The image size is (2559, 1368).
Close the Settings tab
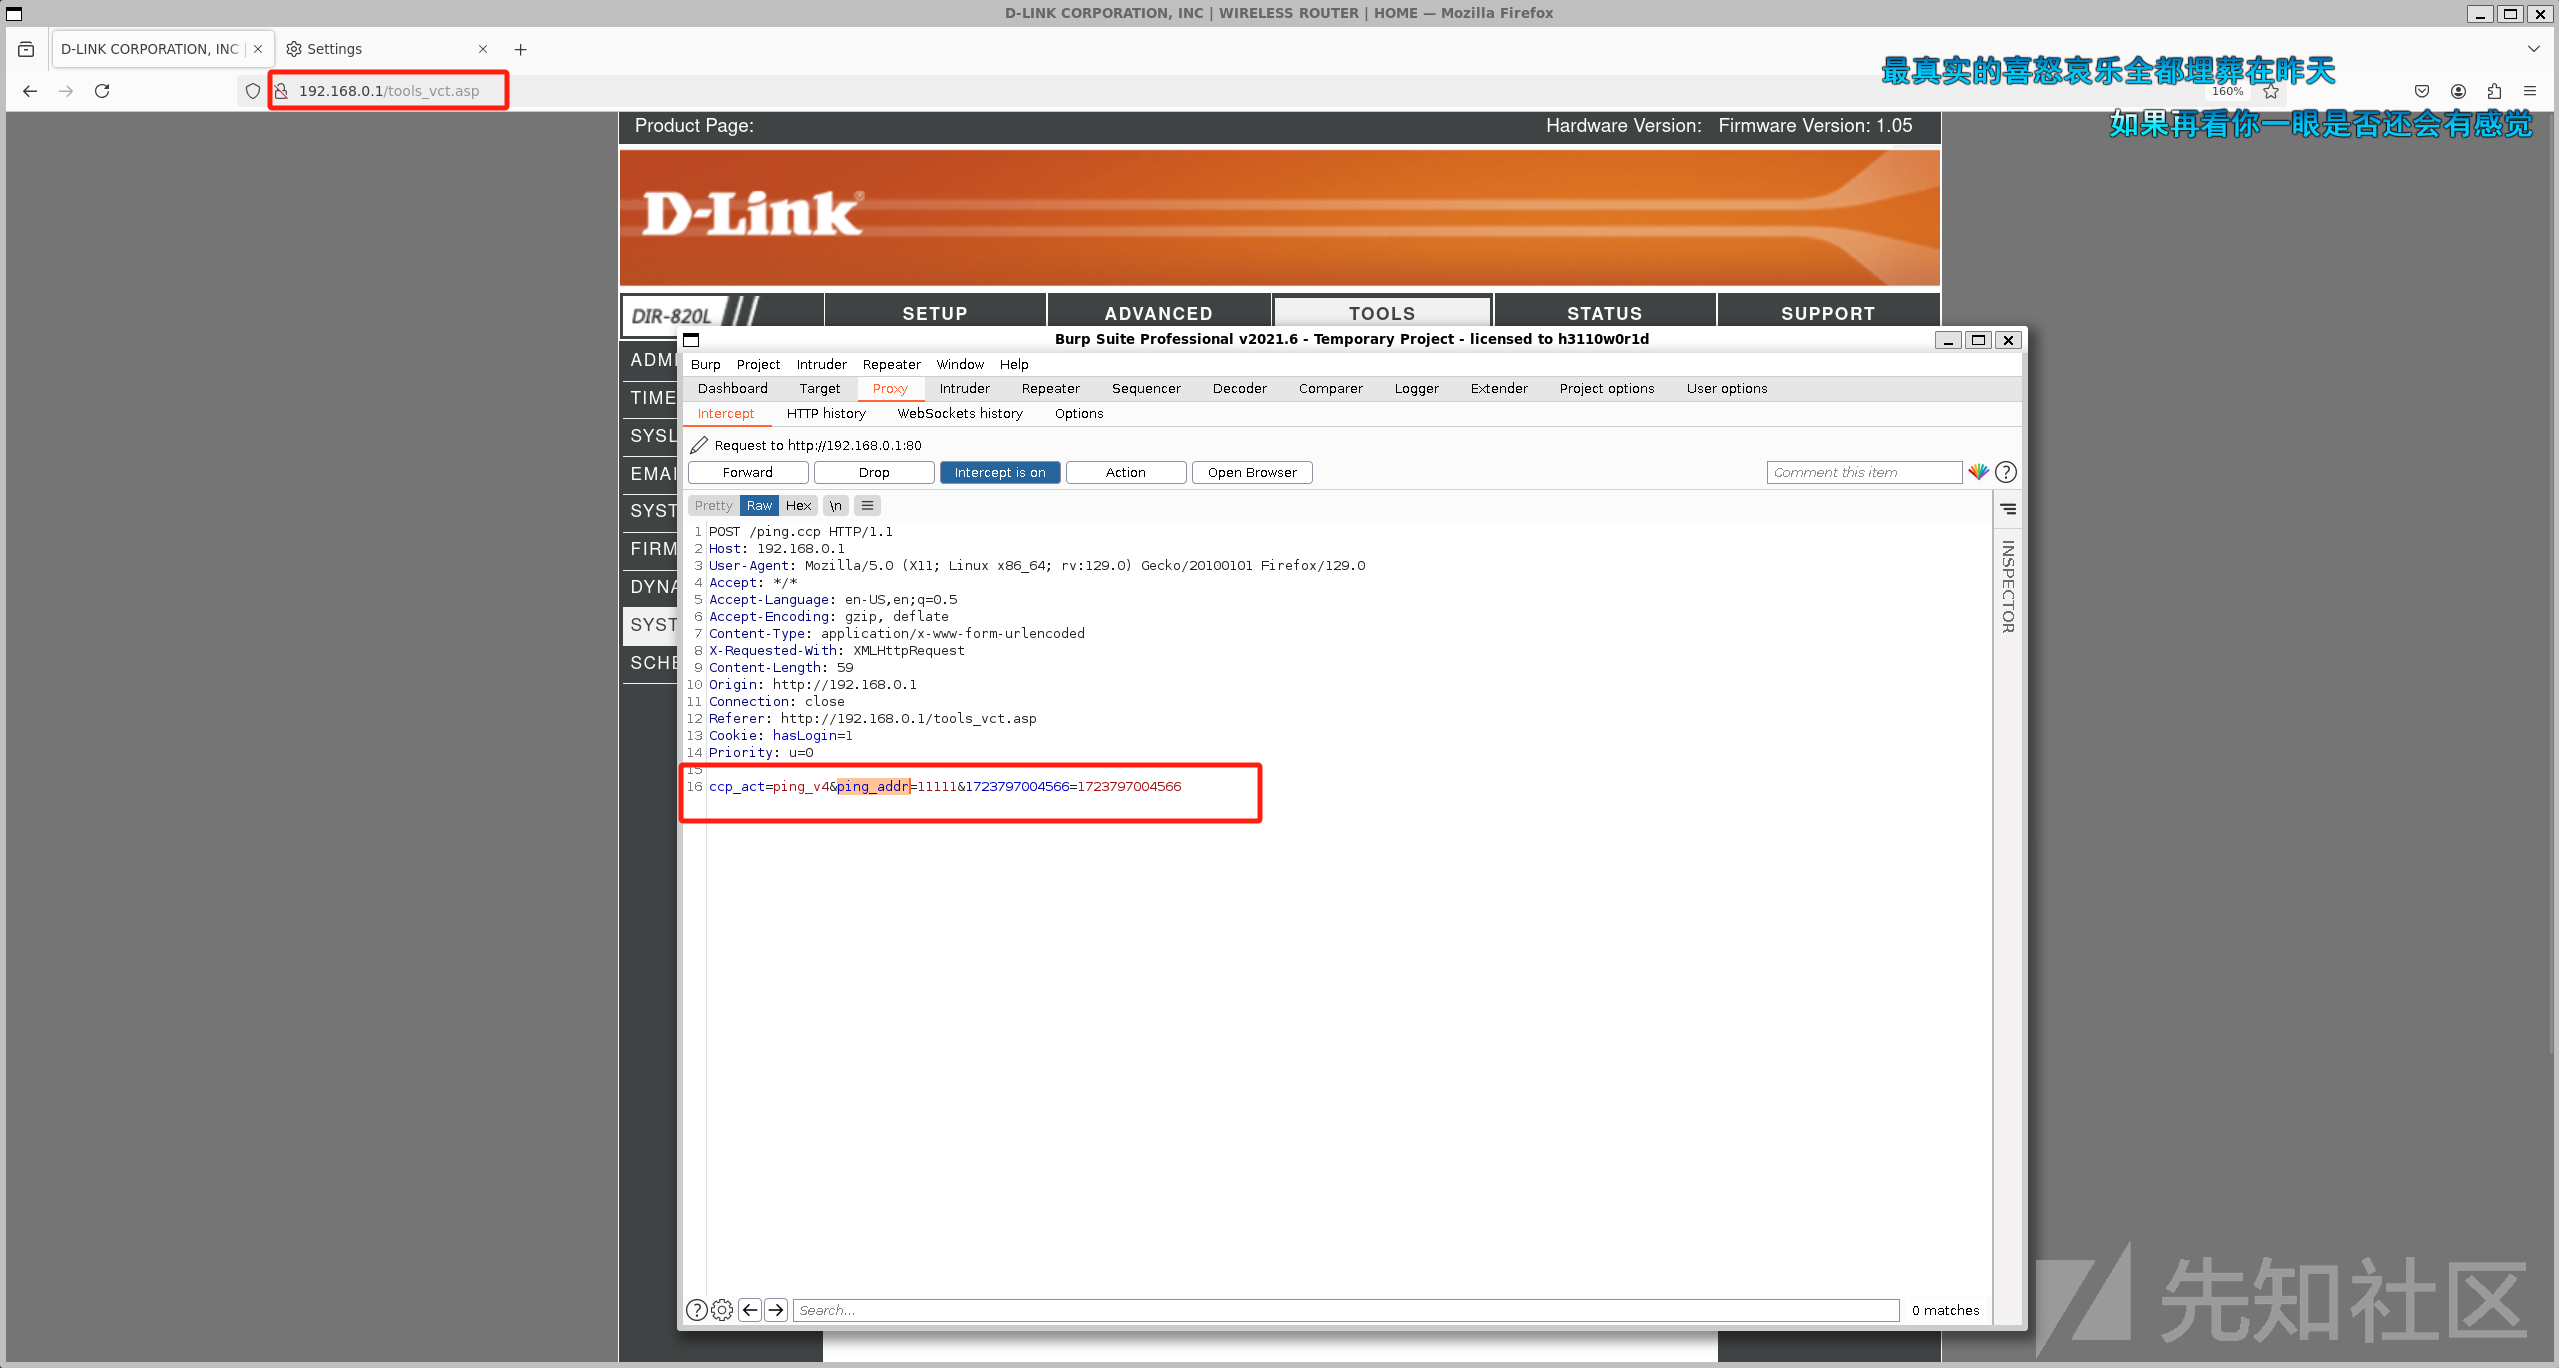[483, 49]
